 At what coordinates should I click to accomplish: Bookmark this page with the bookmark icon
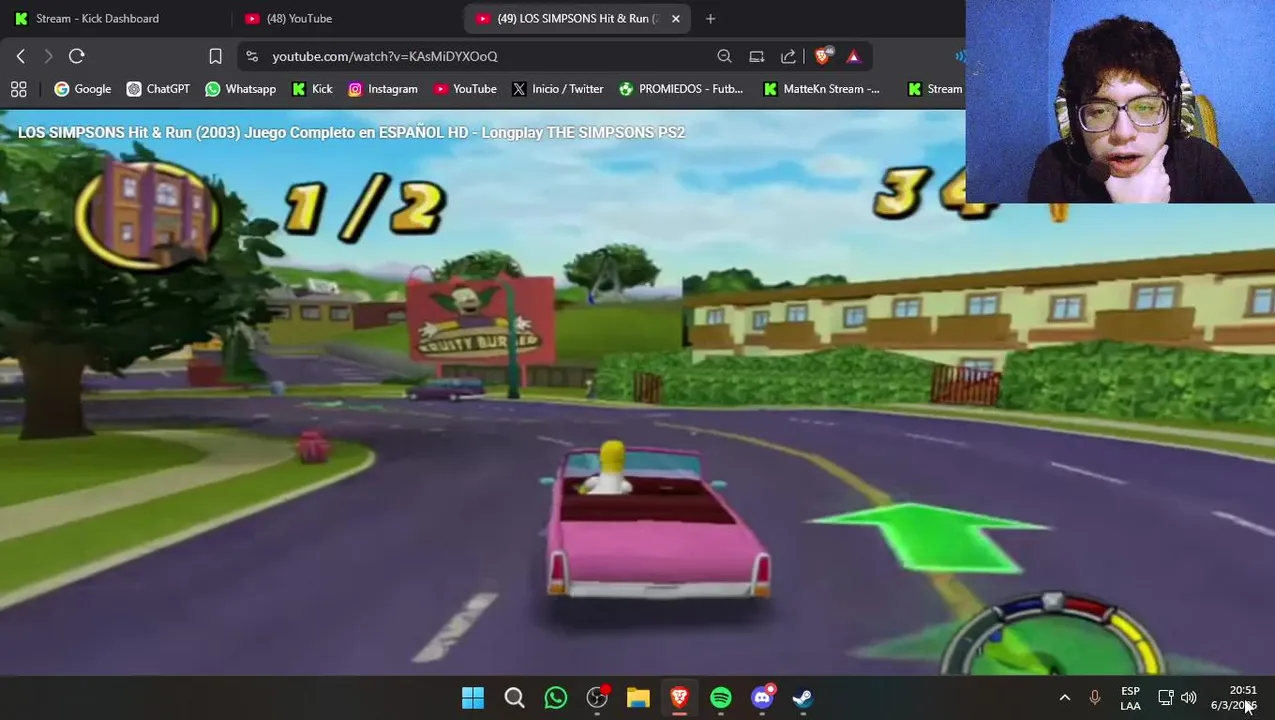coord(215,56)
